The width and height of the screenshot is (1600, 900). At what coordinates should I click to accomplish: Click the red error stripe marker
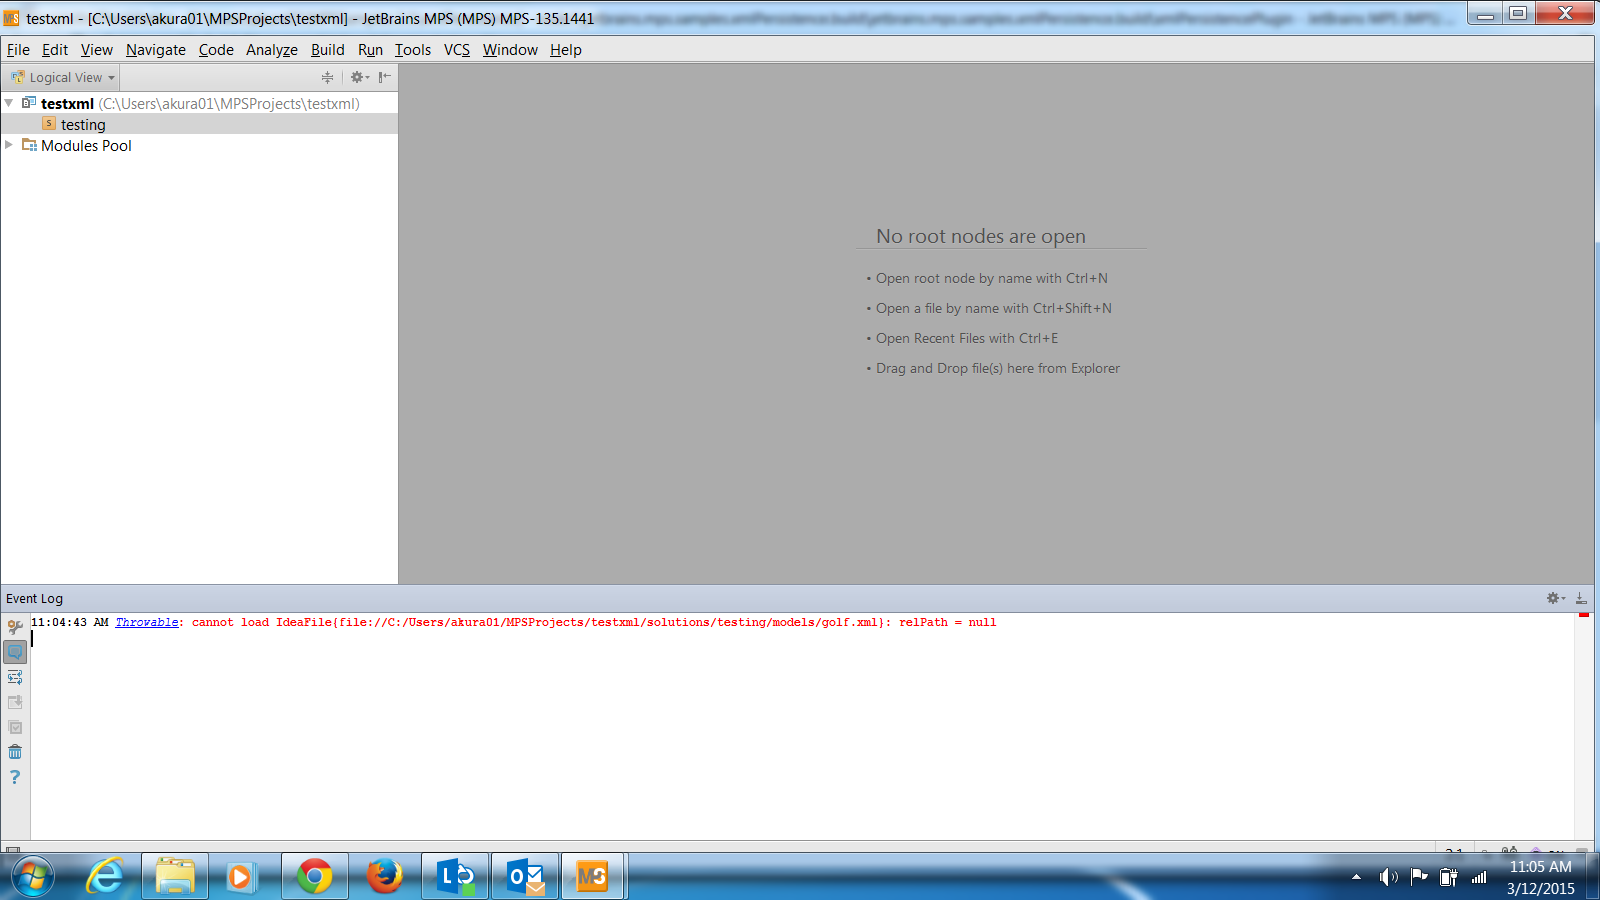(1583, 615)
